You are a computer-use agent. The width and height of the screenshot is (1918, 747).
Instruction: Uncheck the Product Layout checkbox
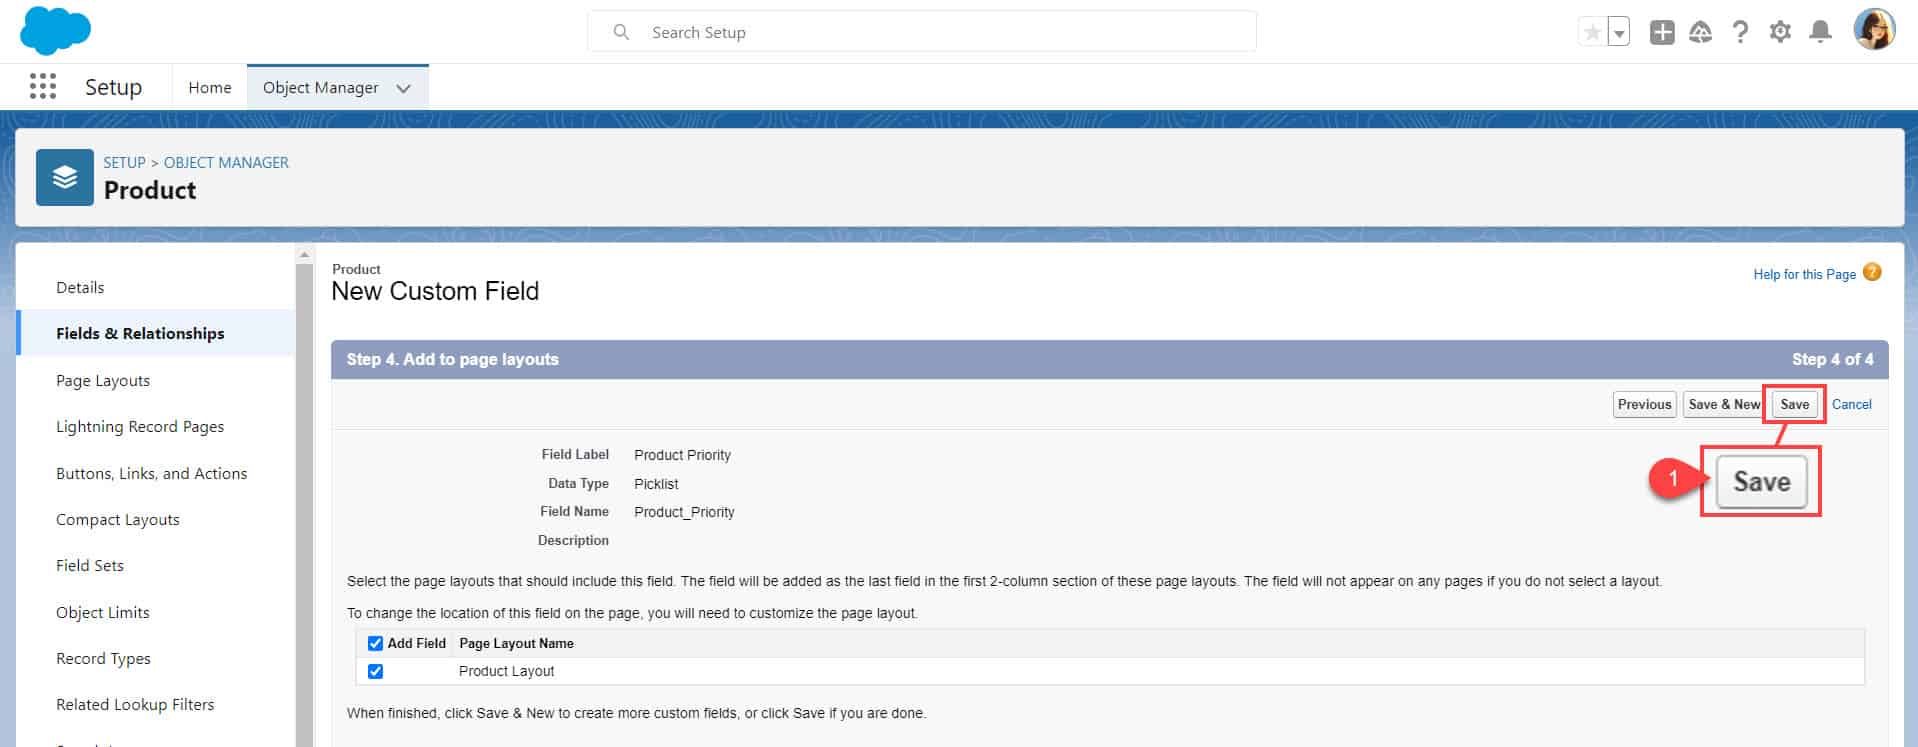375,671
